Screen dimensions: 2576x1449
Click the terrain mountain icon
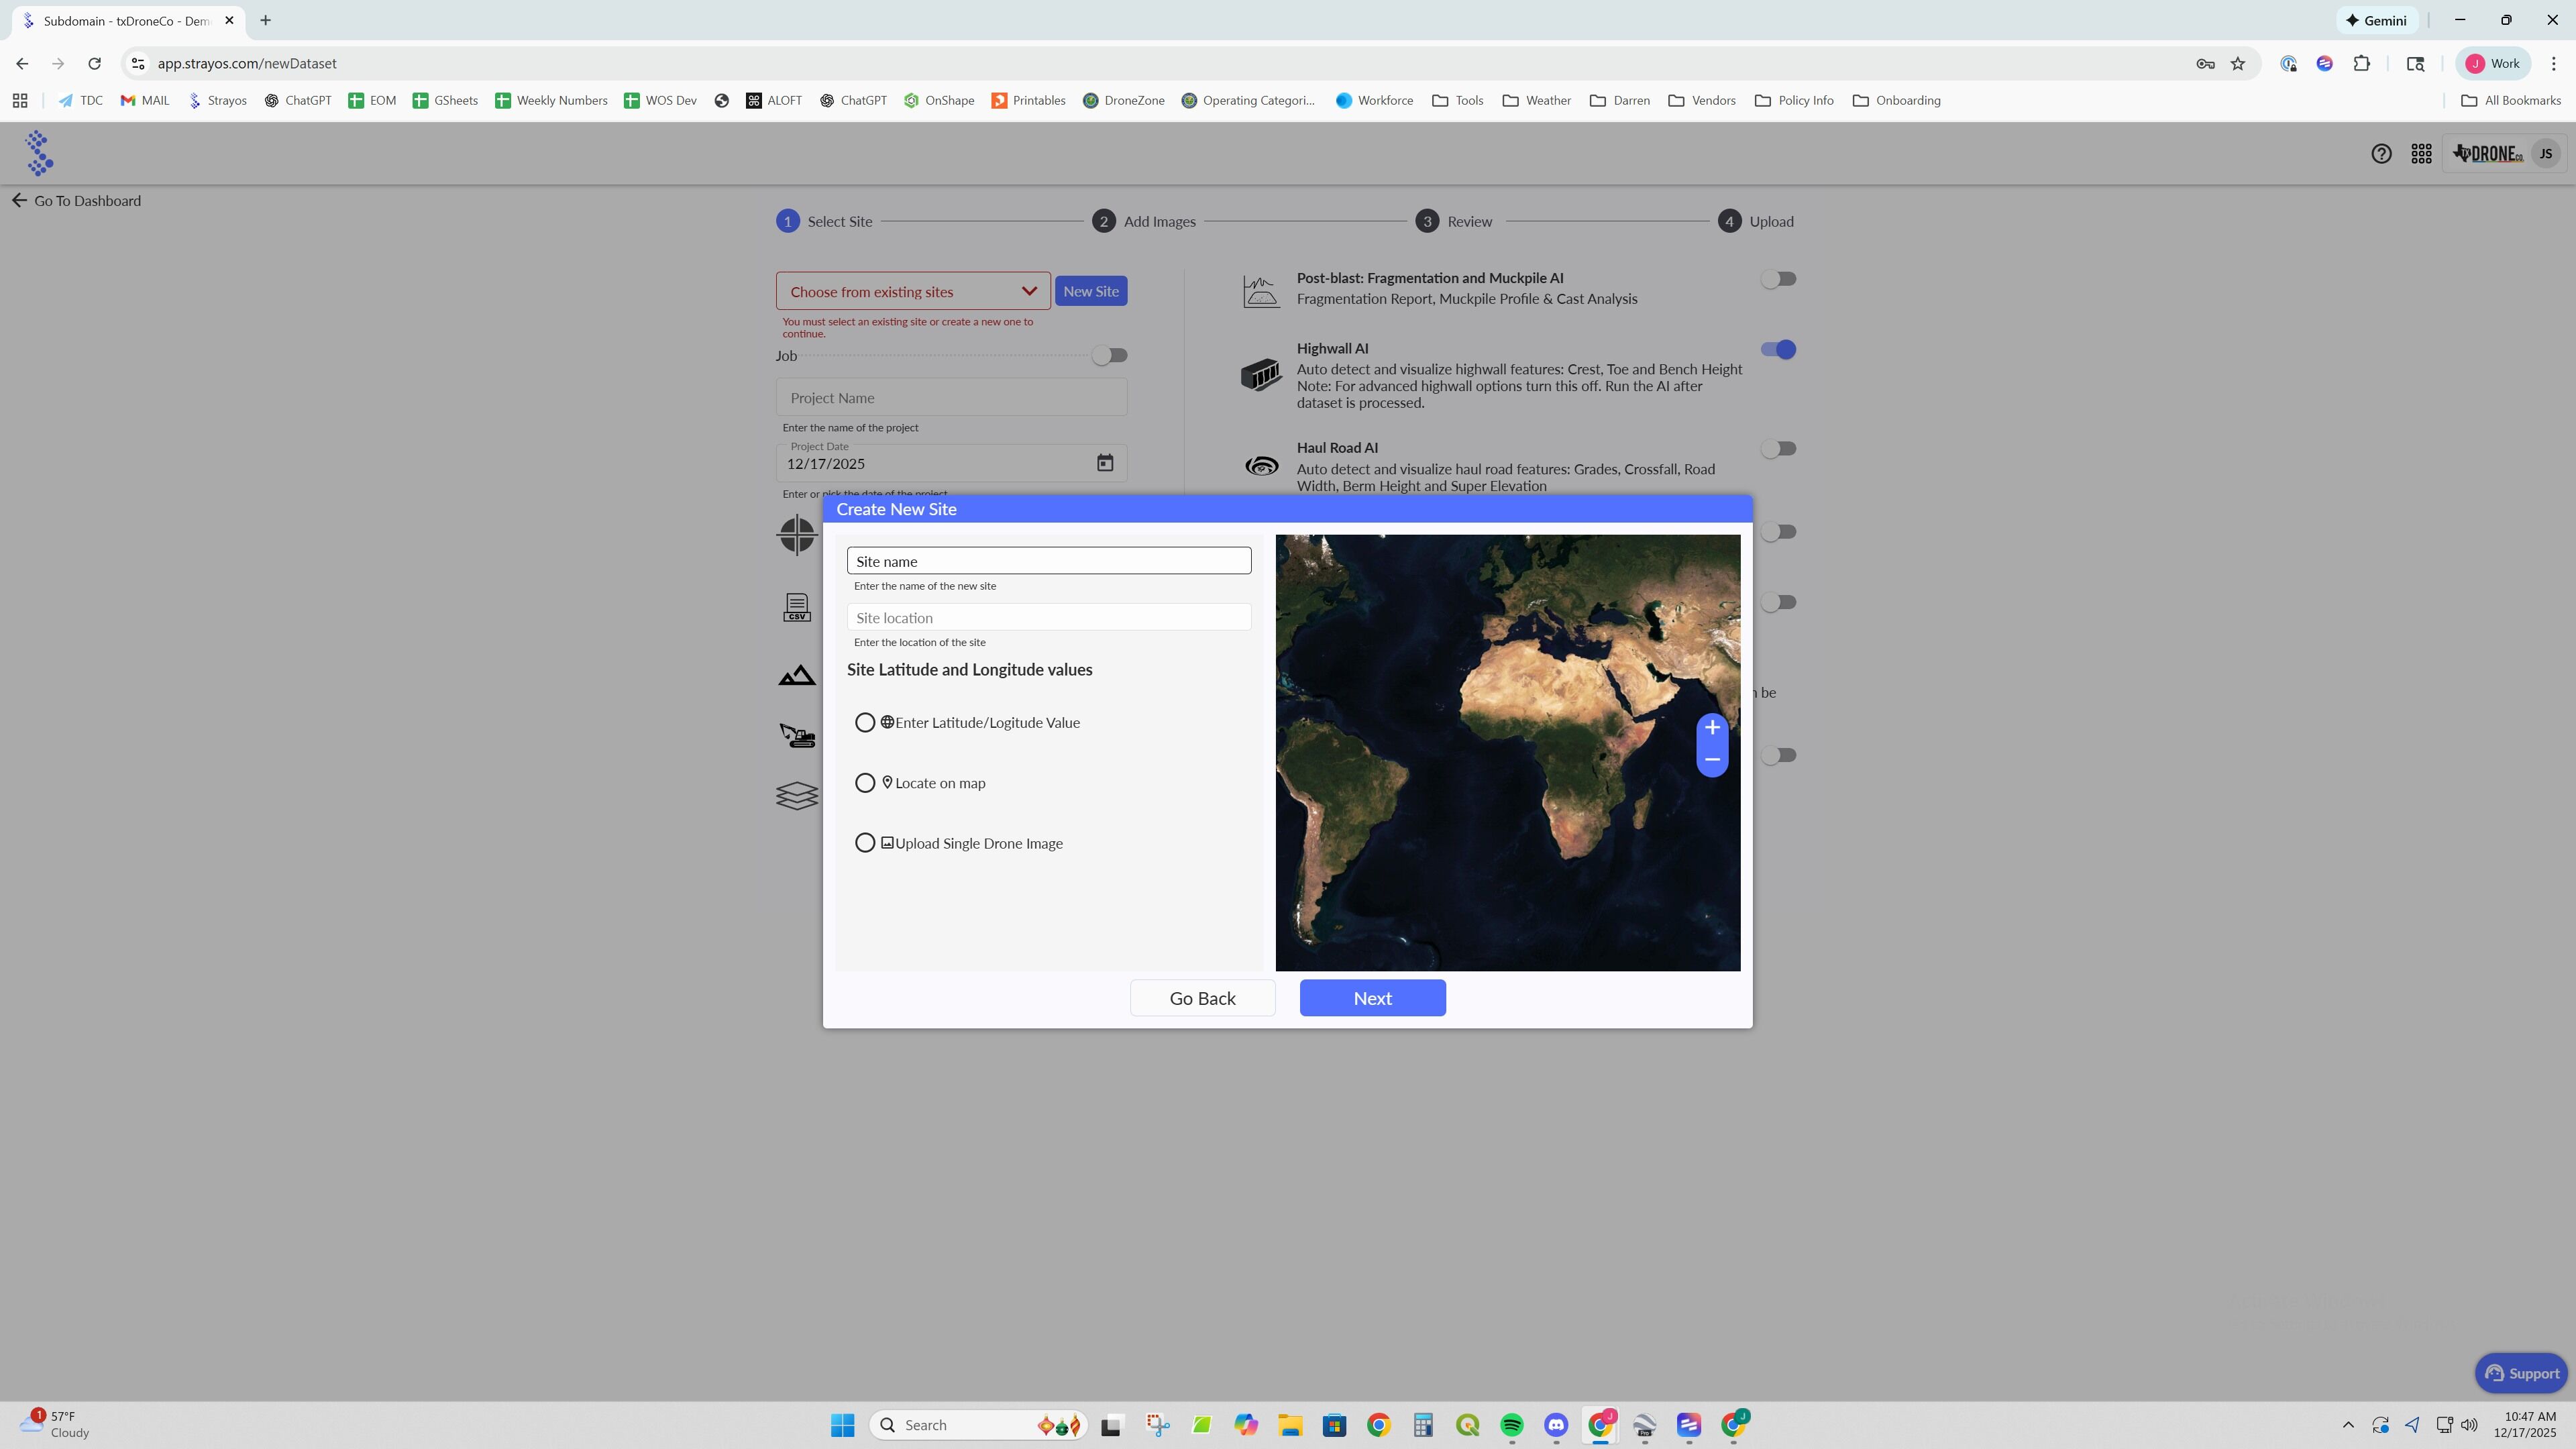[x=797, y=676]
